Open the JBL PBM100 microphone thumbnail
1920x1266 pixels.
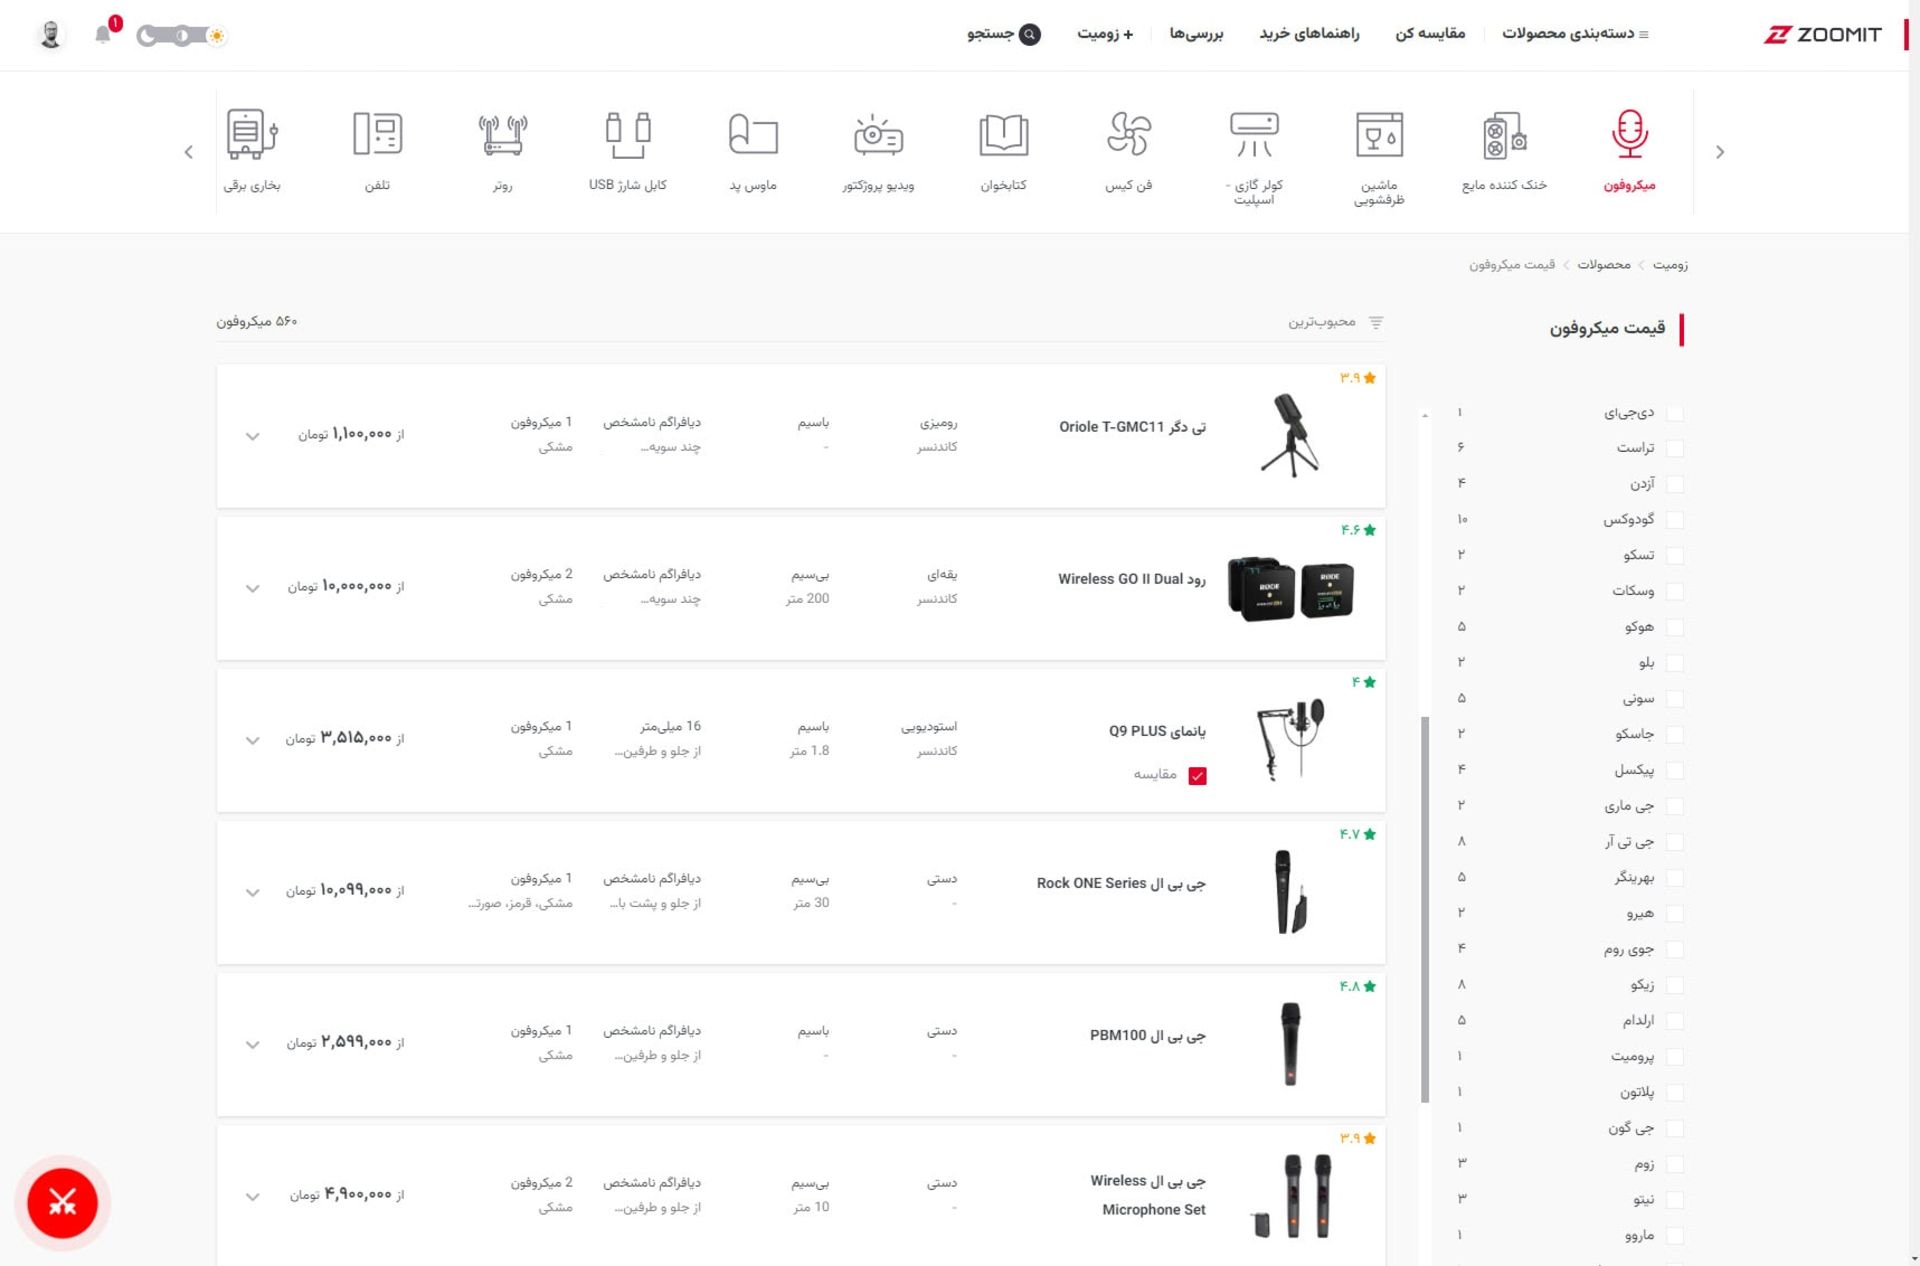point(1290,1043)
